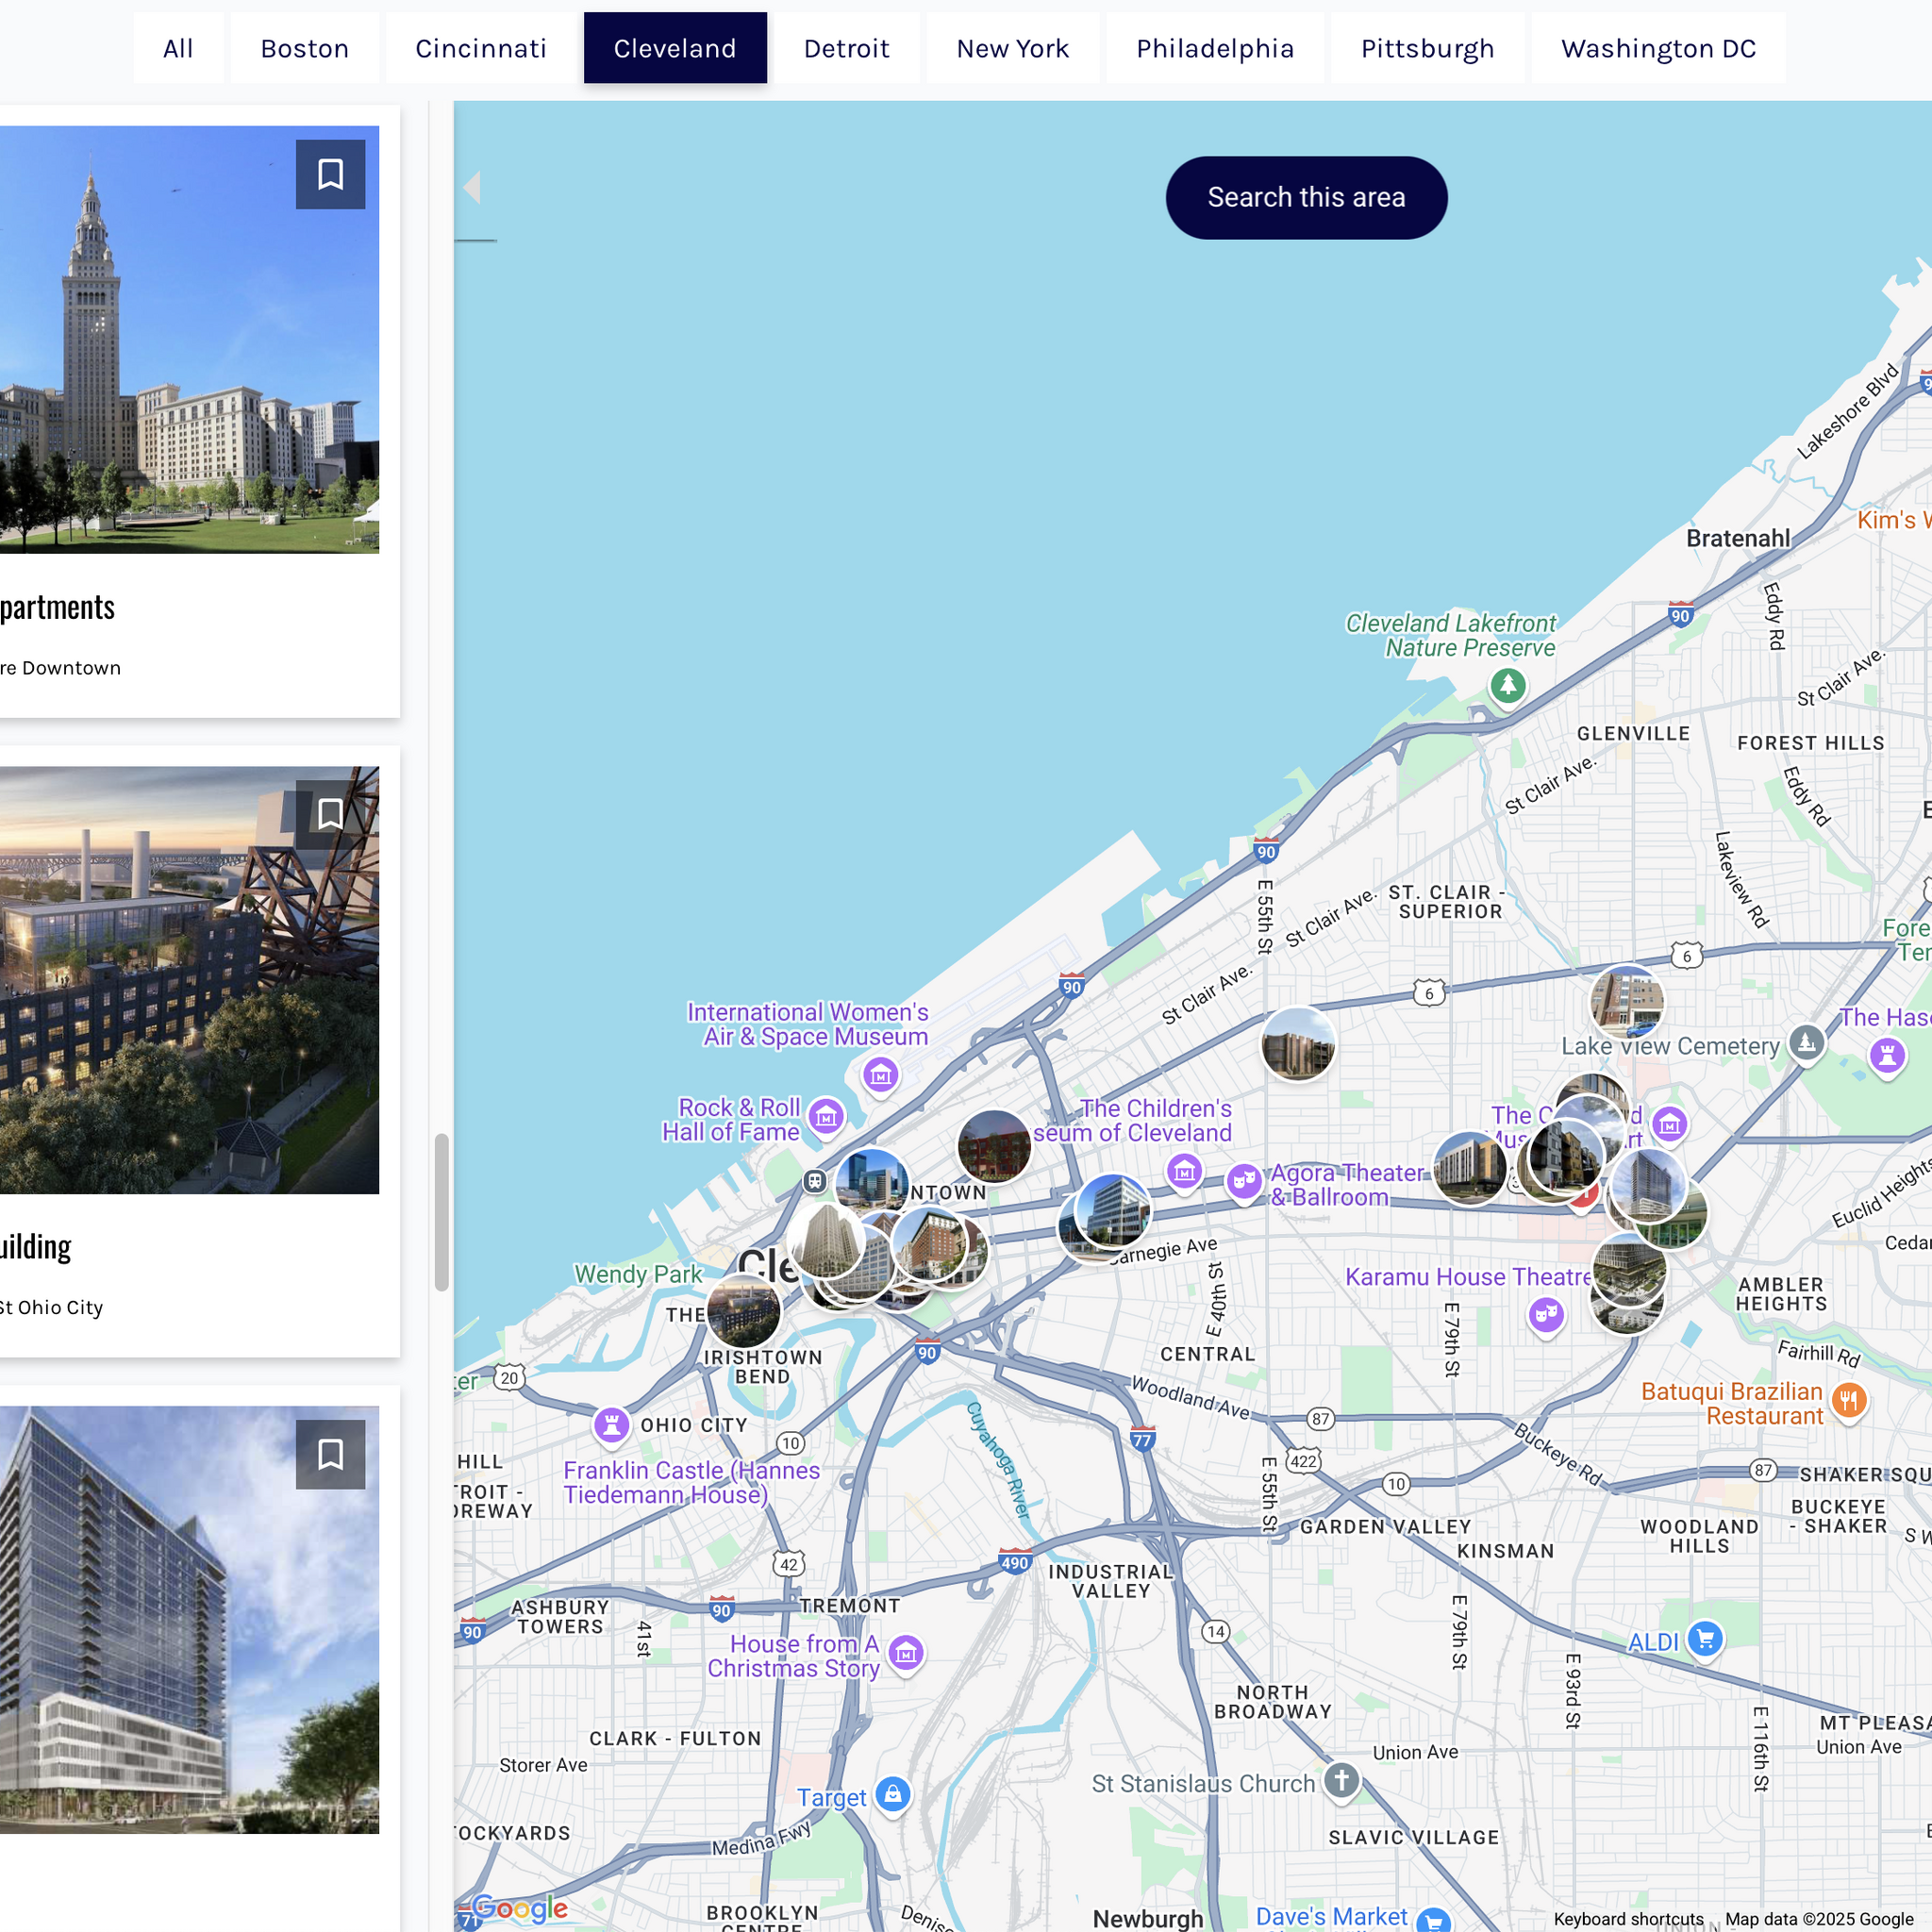Open the Washington DC tab
1932x1932 pixels.
[x=1658, y=48]
